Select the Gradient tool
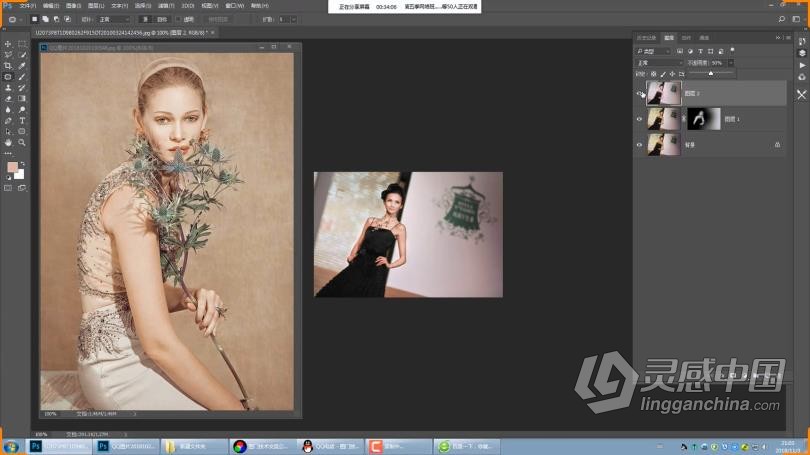The height and width of the screenshot is (455, 810). [x=22, y=98]
